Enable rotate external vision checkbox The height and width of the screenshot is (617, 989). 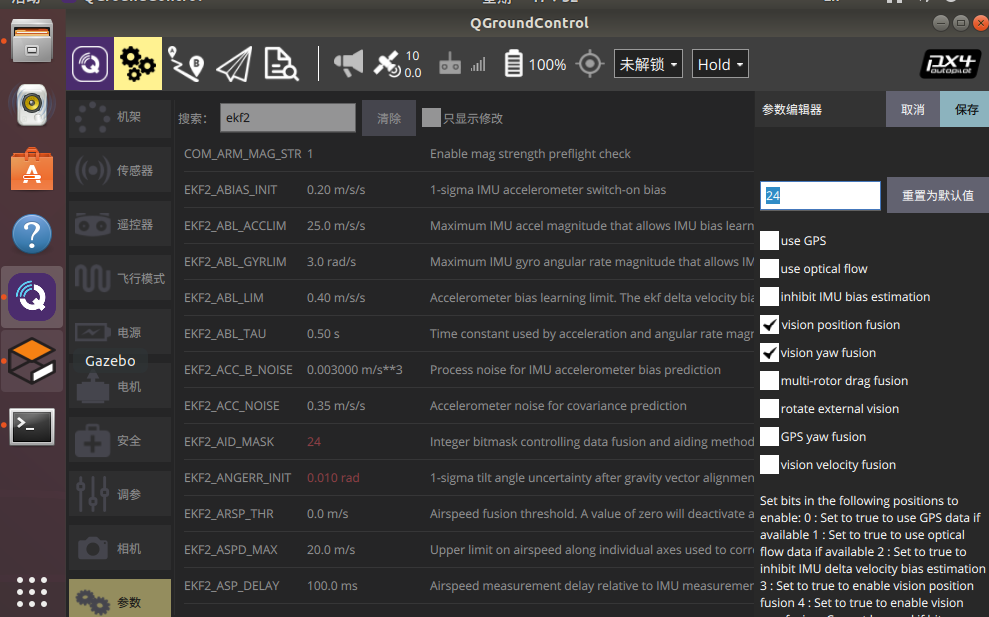pos(769,408)
